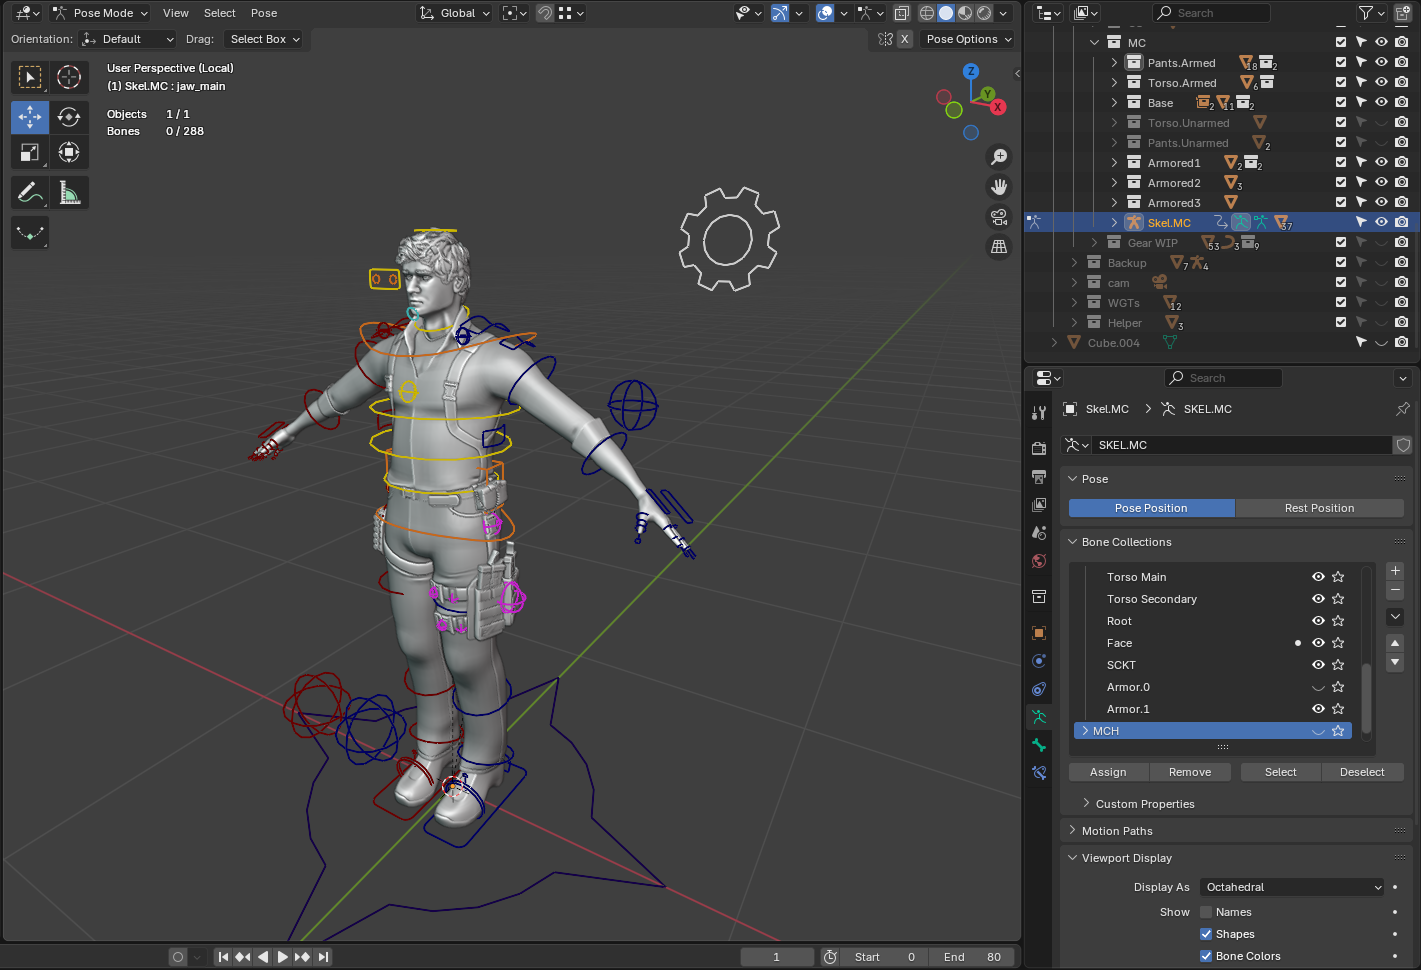Open the Physics properties tab
1421x970 pixels.
click(x=1039, y=661)
